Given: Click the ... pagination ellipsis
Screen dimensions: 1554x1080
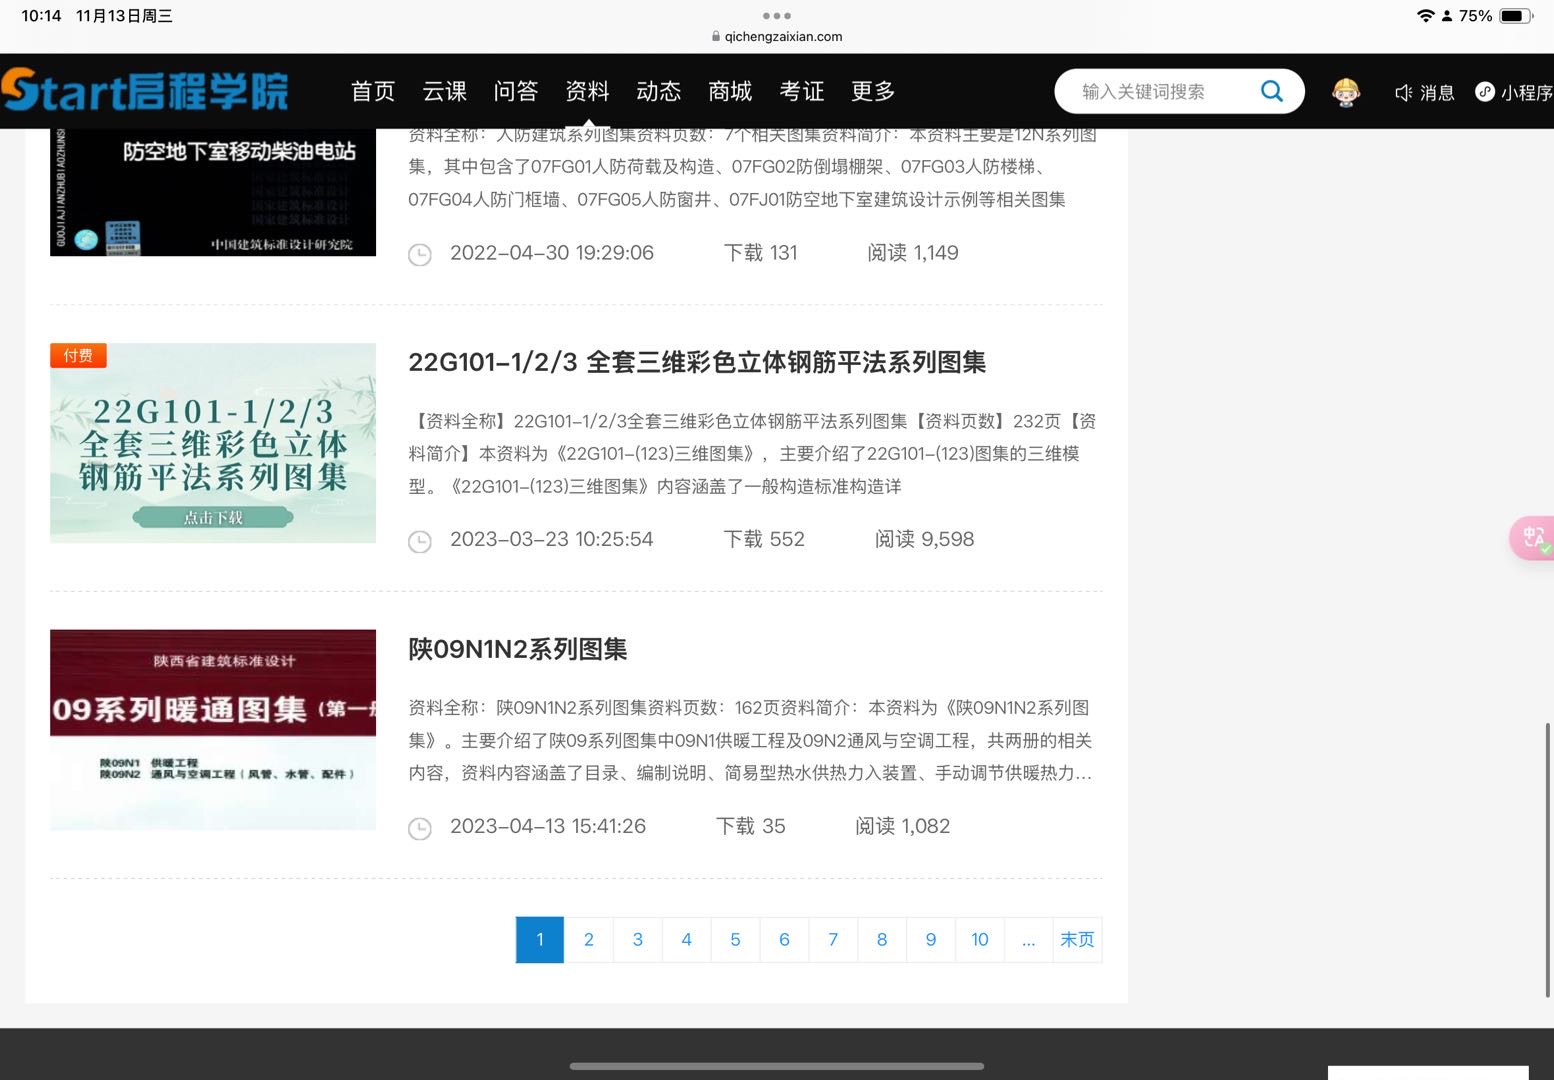Looking at the screenshot, I should point(1029,939).
